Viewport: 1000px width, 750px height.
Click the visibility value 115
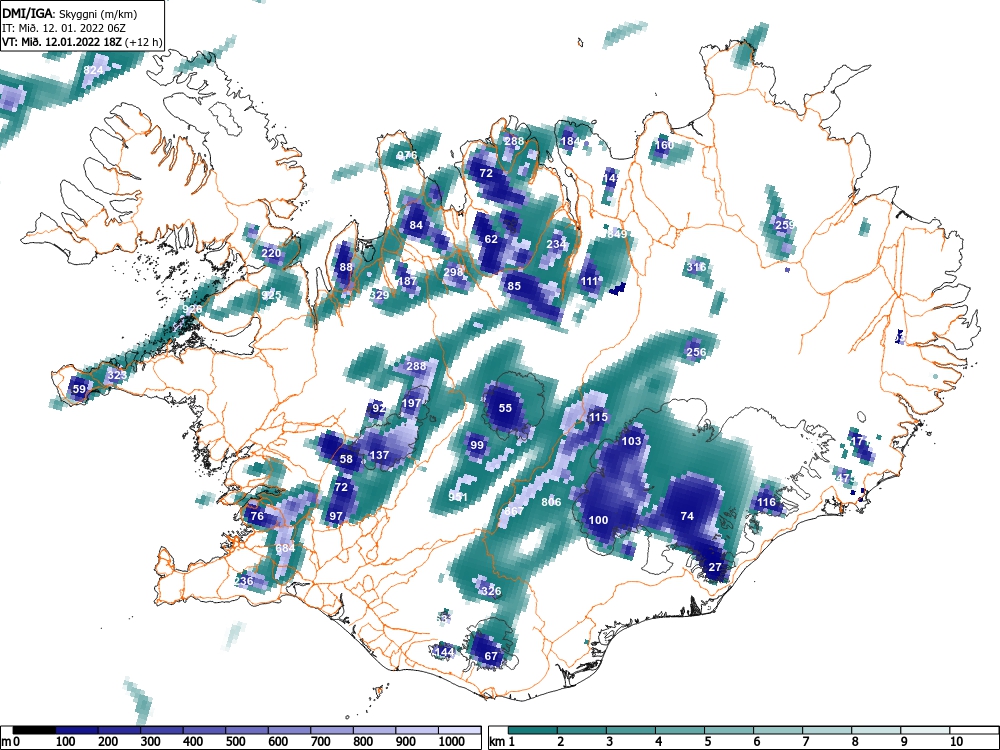tap(598, 417)
